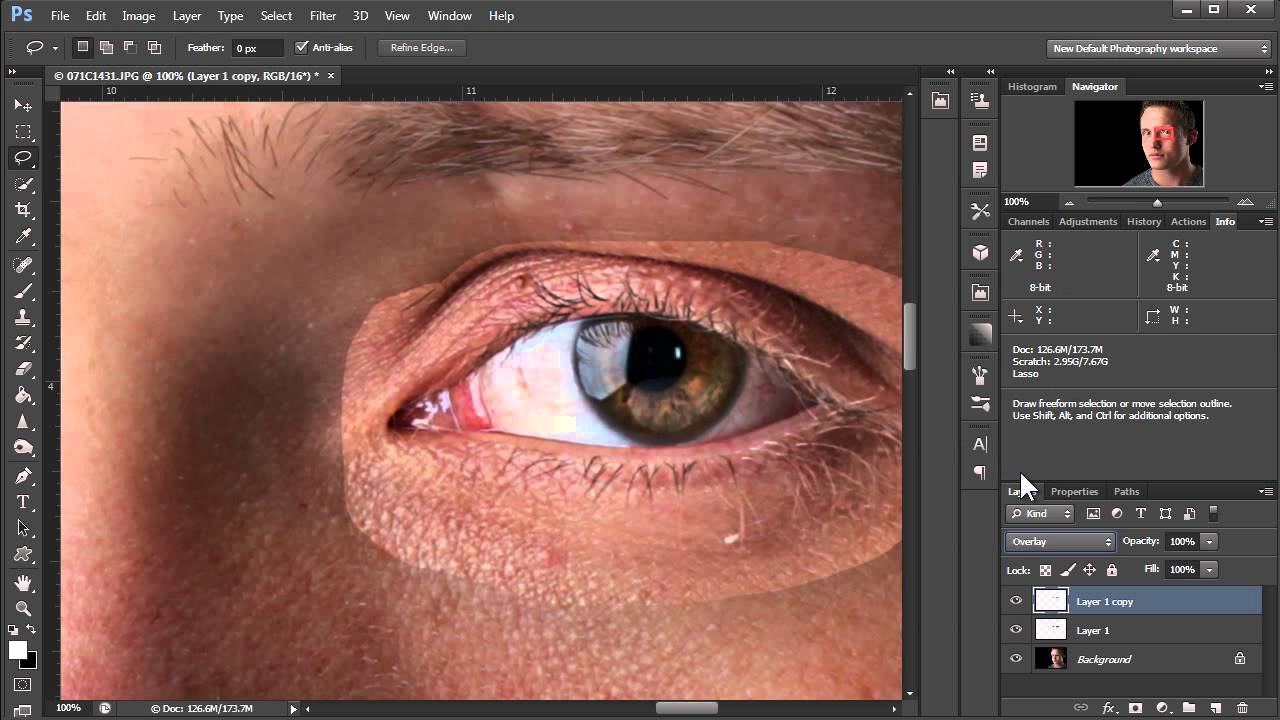Select the Path Selection tool
This screenshot has width=1280, height=720.
point(23,528)
